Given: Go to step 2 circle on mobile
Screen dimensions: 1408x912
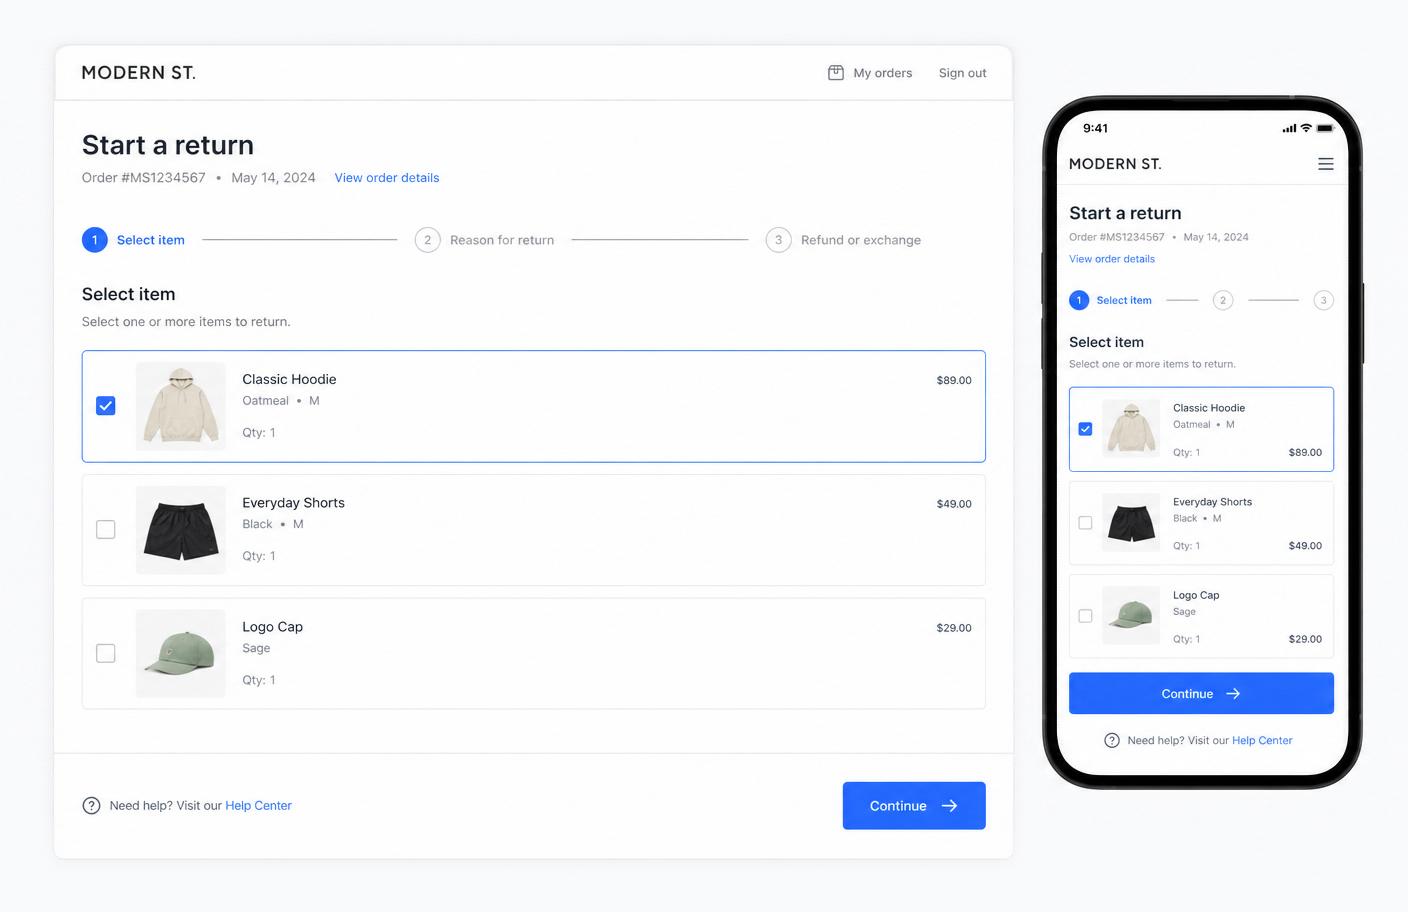Looking at the screenshot, I should pyautogui.click(x=1223, y=300).
